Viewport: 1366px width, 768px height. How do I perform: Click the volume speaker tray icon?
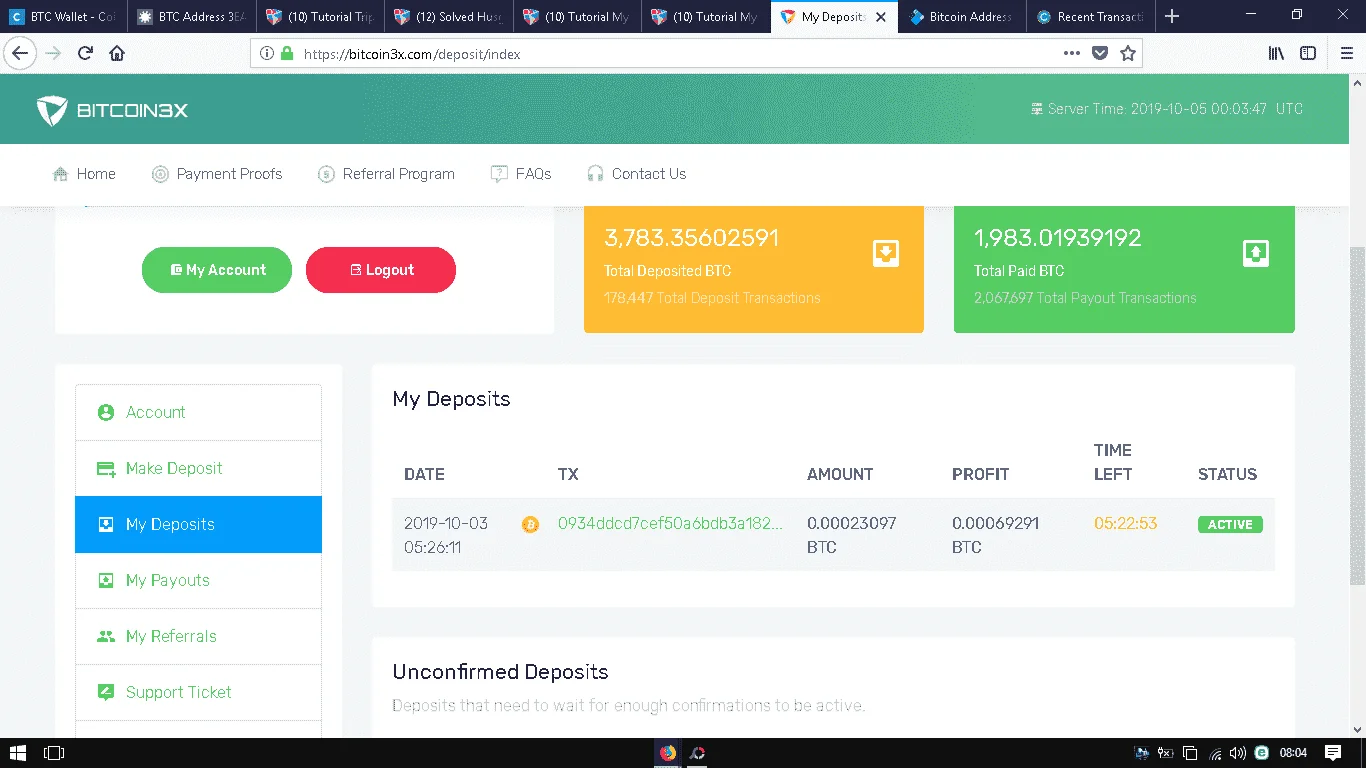click(x=1238, y=753)
